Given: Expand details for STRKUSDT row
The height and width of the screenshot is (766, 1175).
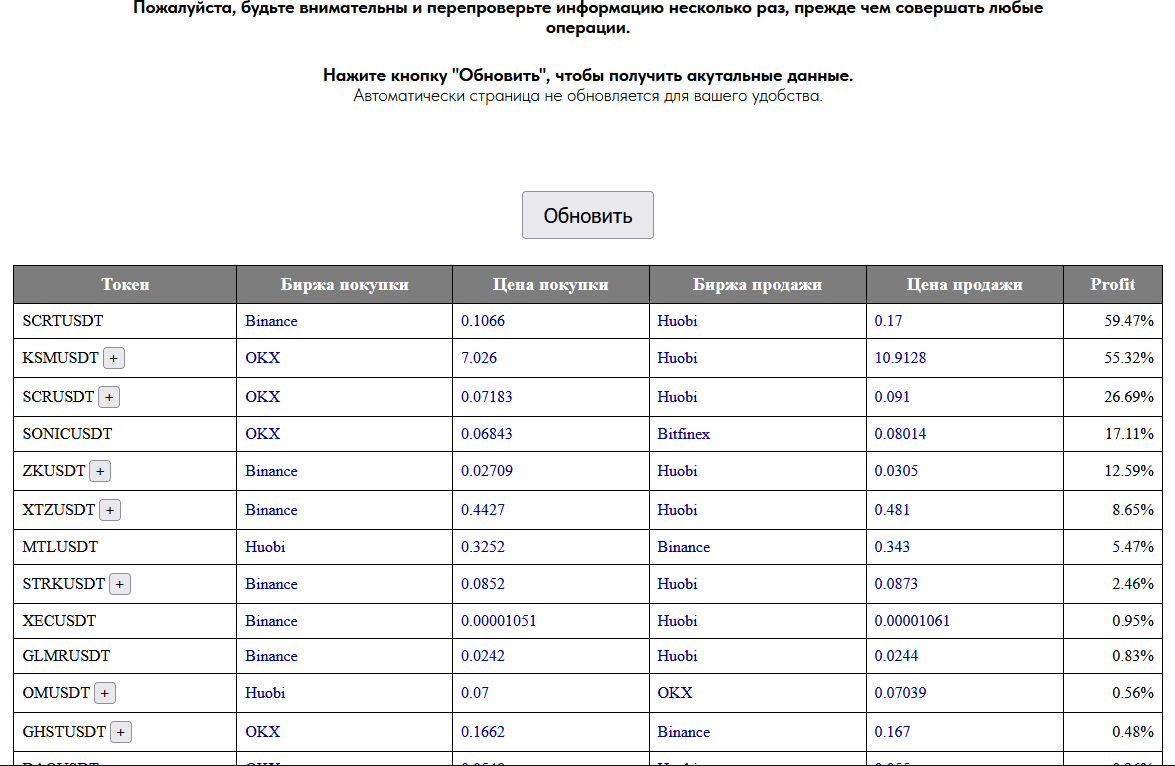Looking at the screenshot, I should pyautogui.click(x=119, y=583).
